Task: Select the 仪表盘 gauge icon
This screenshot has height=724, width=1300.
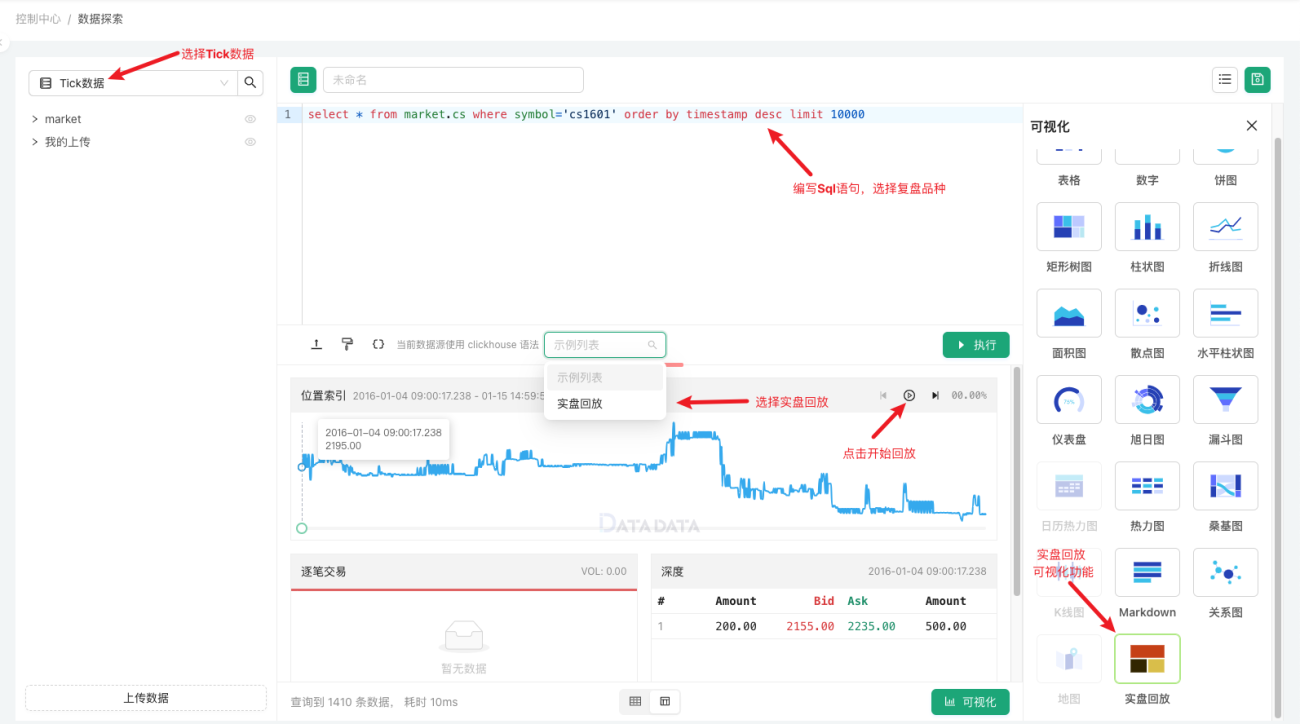Action: [x=1069, y=399]
